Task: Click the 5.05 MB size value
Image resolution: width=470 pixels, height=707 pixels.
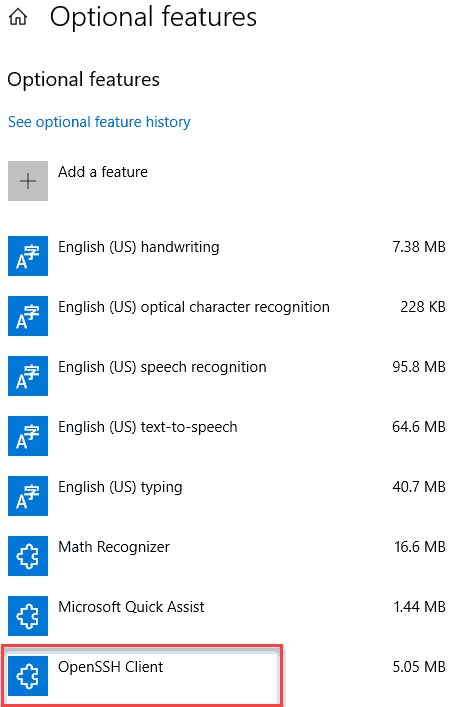Action: coord(419,667)
